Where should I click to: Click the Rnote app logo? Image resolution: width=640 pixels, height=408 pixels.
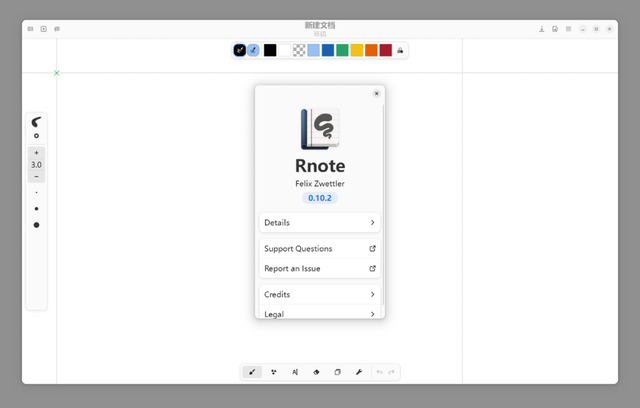pyautogui.click(x=320, y=129)
